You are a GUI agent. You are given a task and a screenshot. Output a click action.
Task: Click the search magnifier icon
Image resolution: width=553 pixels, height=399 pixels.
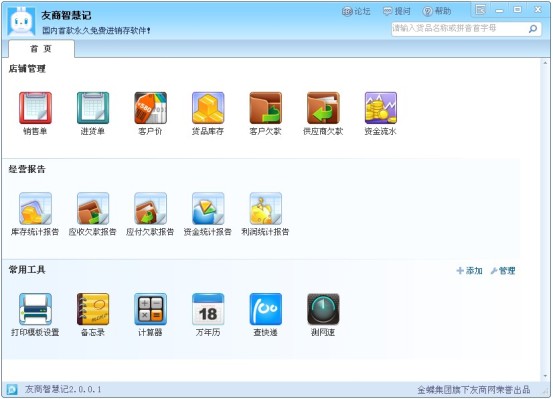click(x=533, y=29)
